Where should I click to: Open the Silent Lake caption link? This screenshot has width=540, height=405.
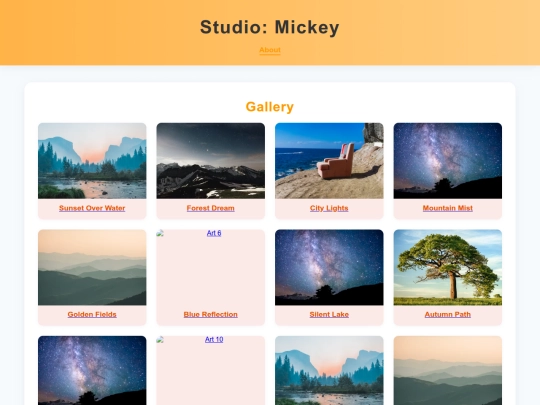(329, 314)
